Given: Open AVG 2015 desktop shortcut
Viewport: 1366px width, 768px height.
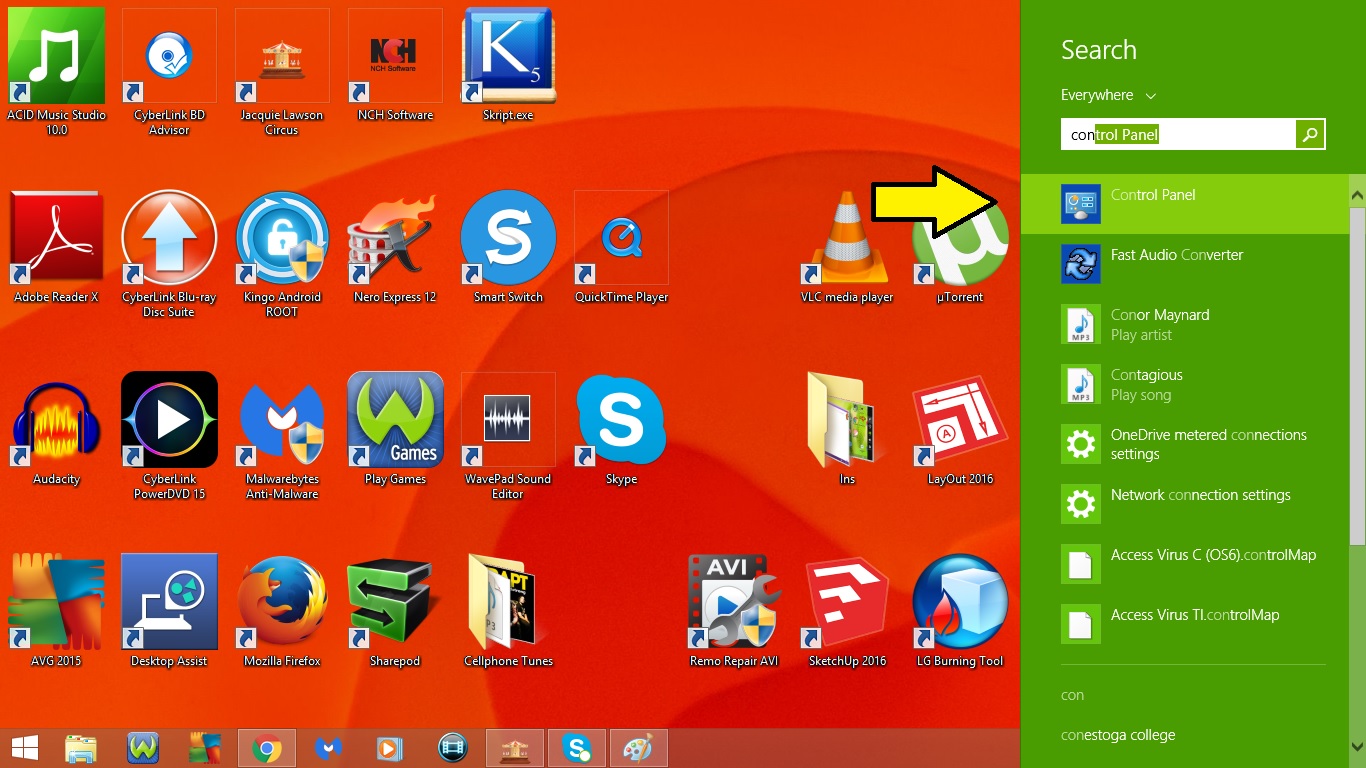Looking at the screenshot, I should coord(56,602).
